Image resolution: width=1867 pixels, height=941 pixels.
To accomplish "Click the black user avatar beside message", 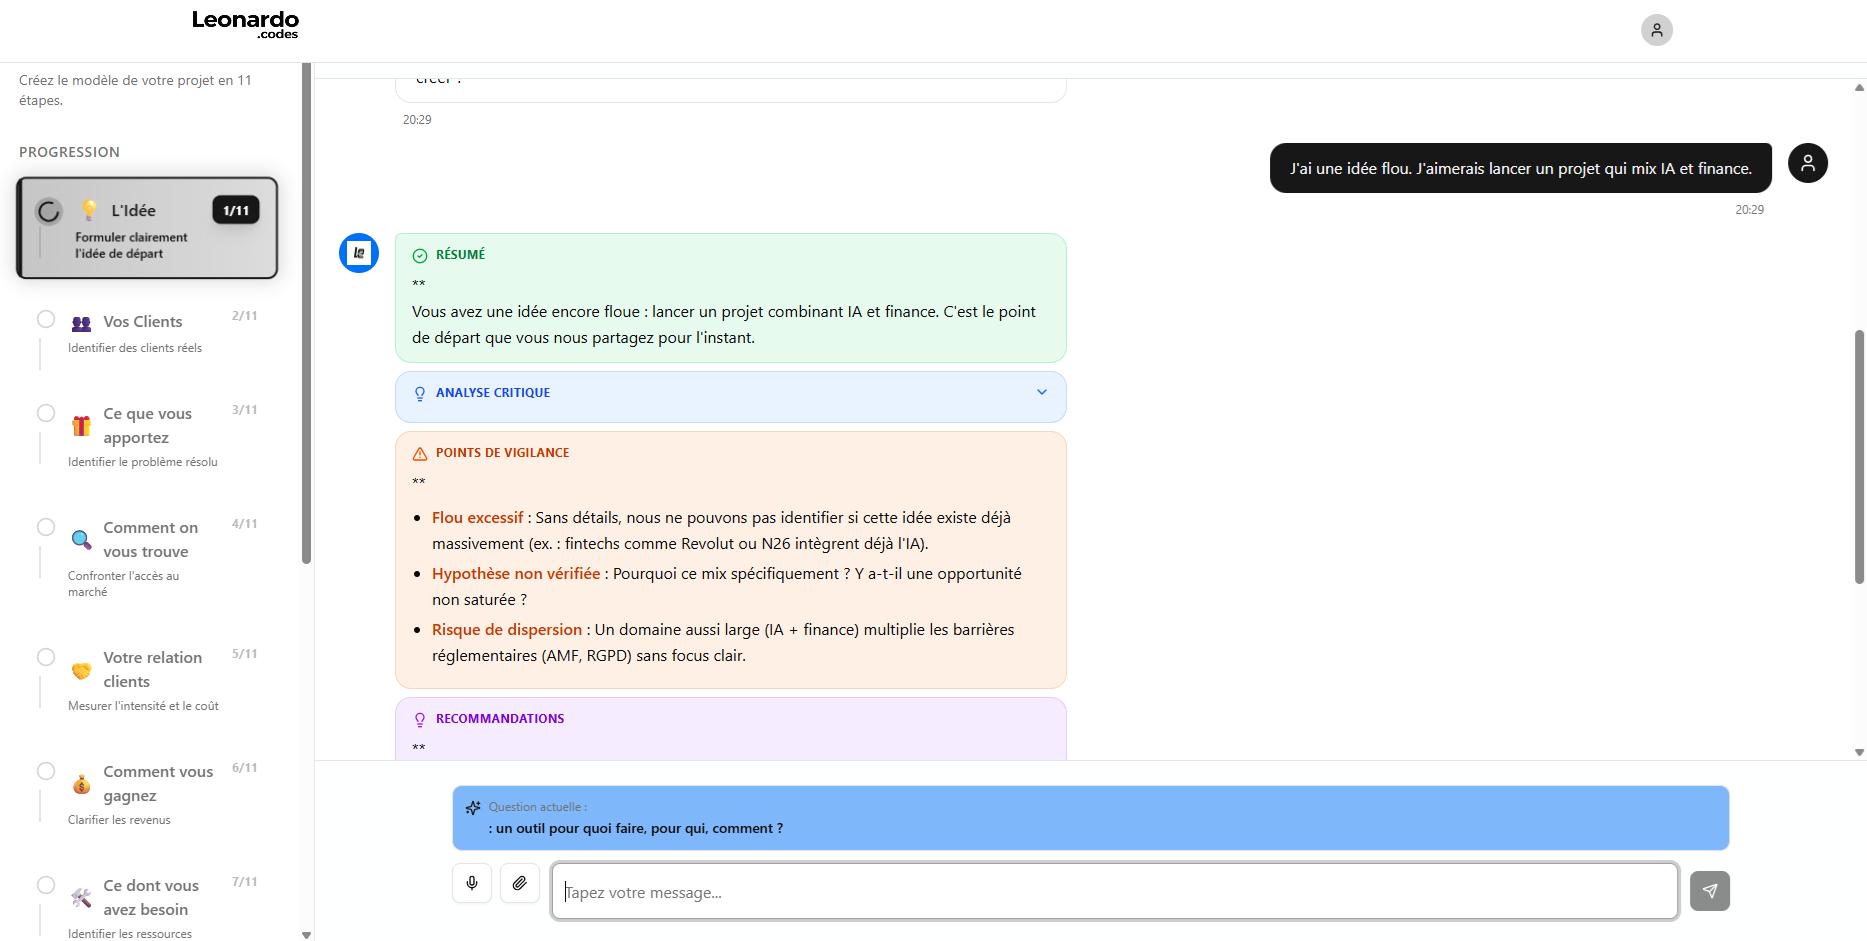I will 1807,163.
